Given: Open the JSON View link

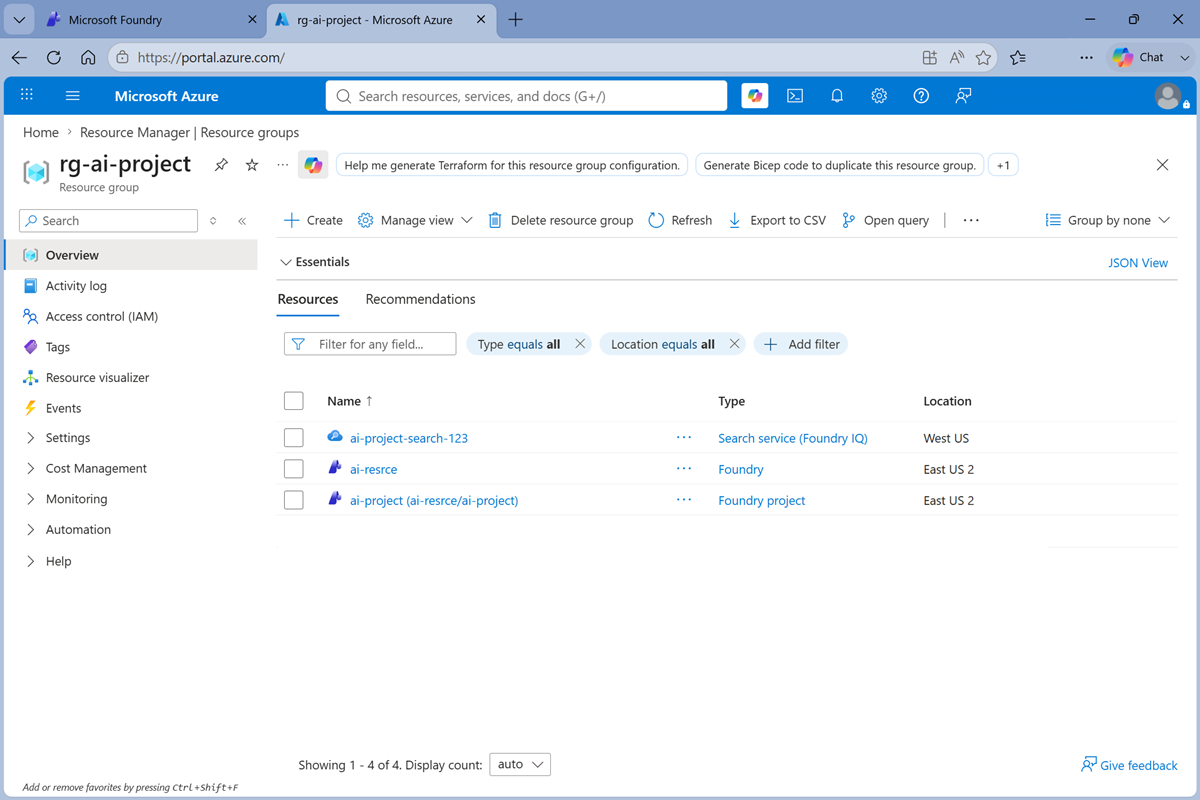Looking at the screenshot, I should (1138, 263).
